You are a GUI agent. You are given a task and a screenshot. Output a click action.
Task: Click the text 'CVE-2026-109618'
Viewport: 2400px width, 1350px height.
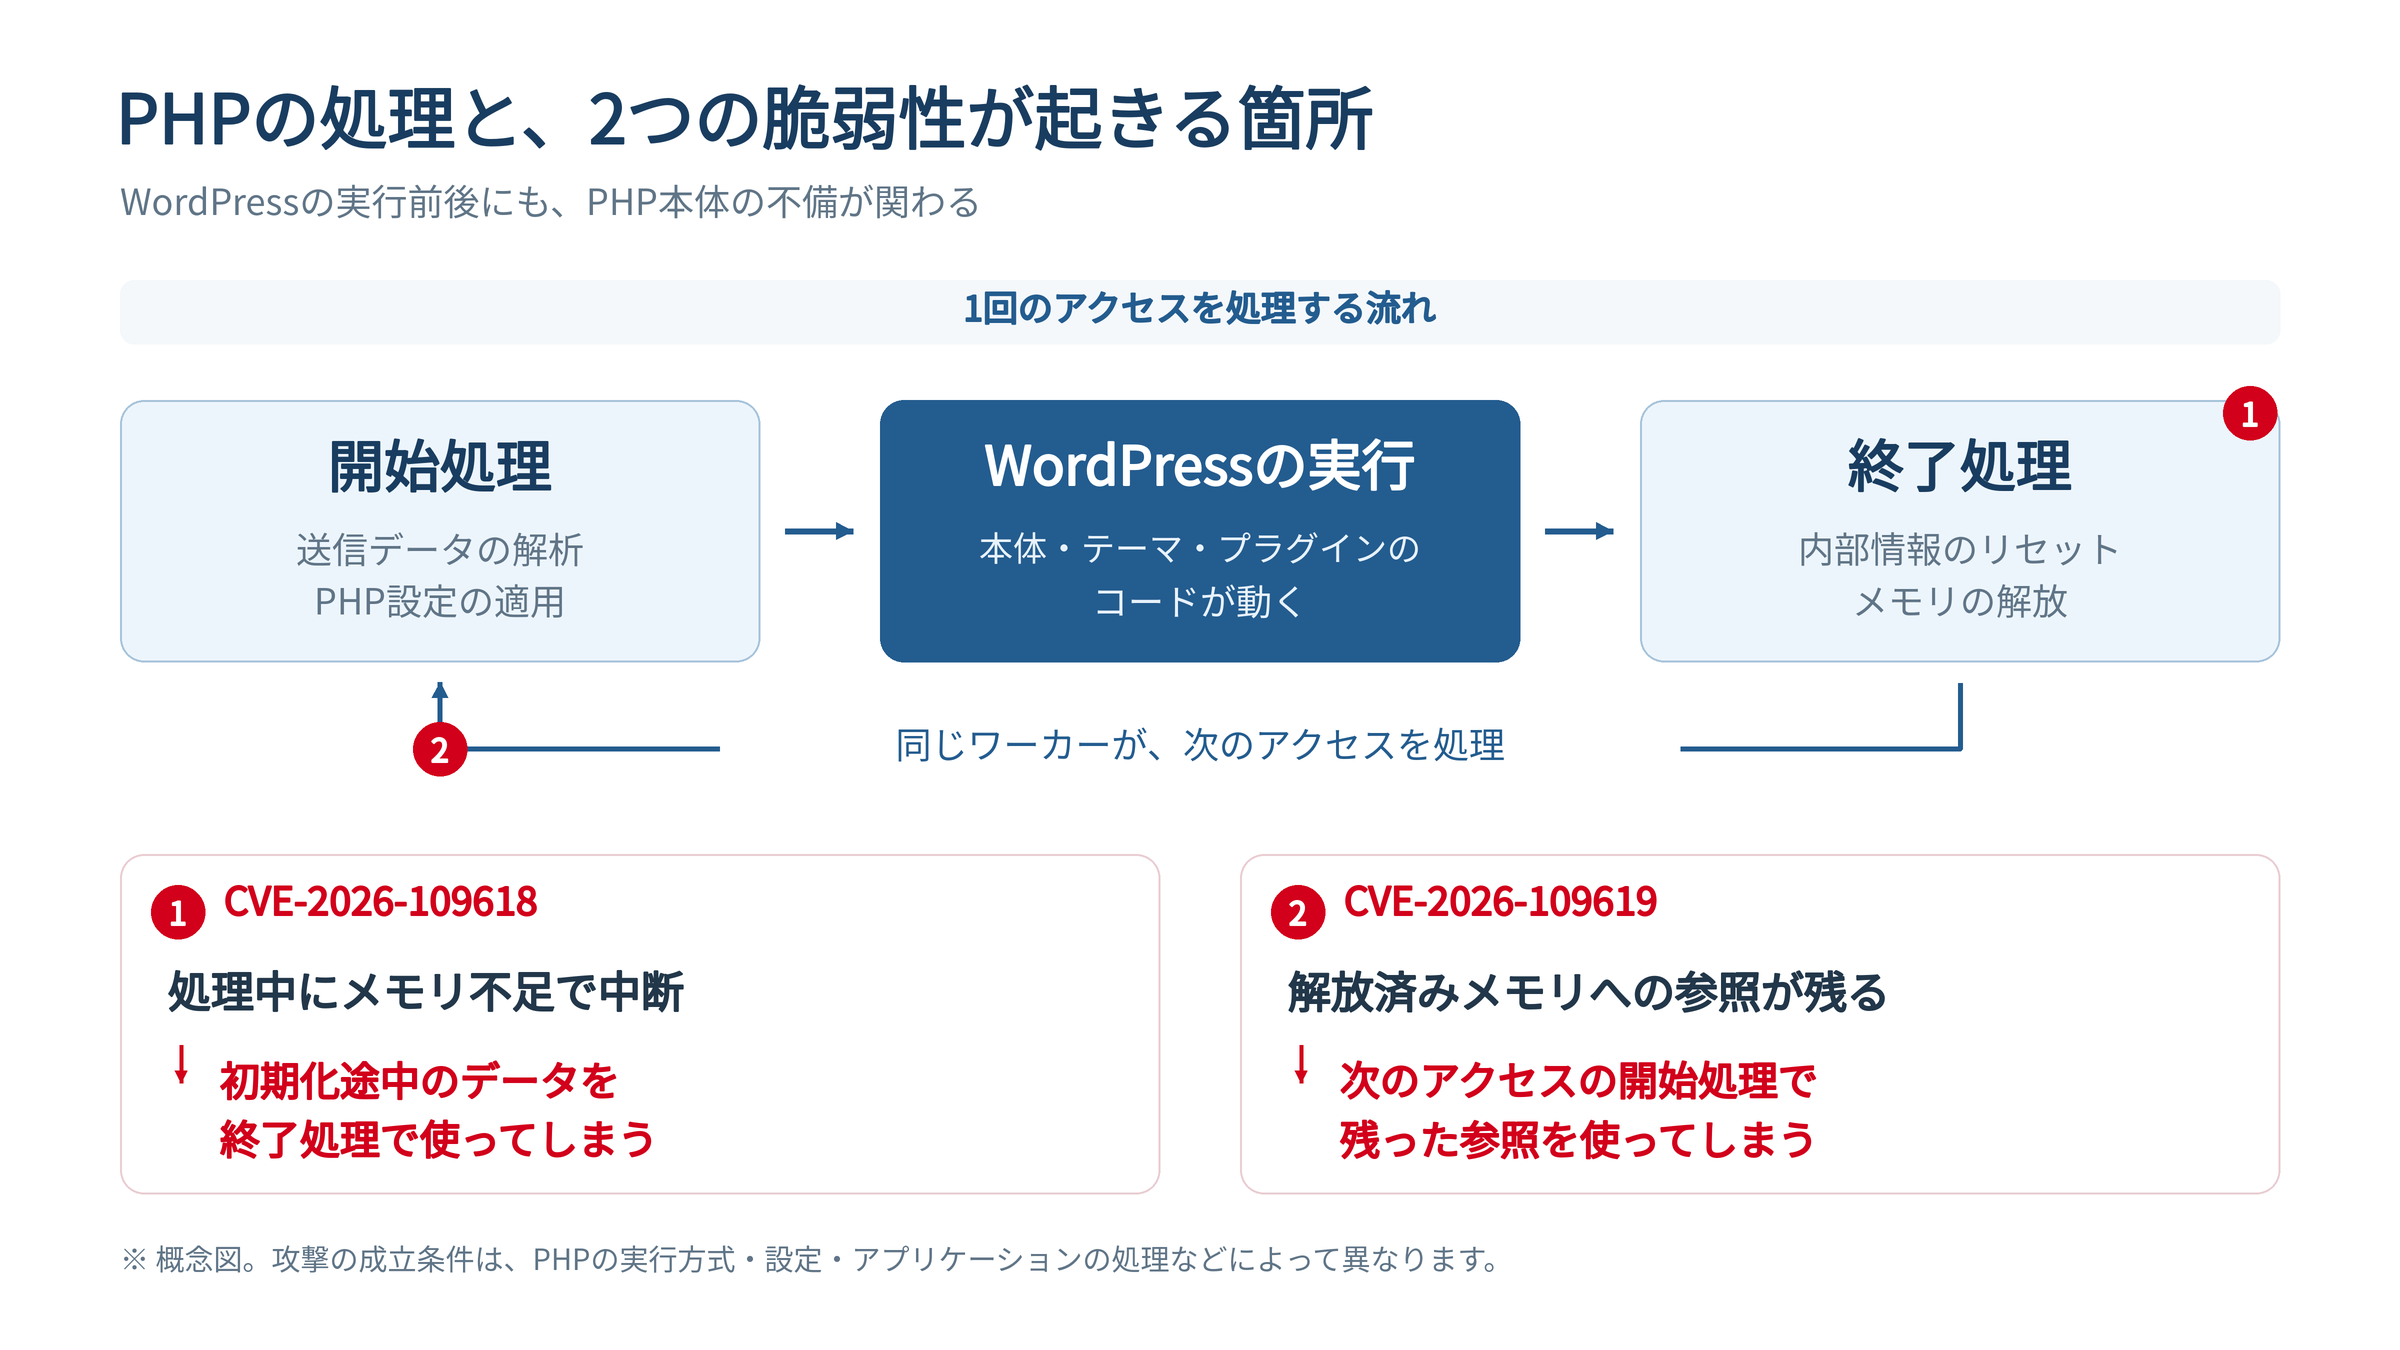tap(381, 902)
